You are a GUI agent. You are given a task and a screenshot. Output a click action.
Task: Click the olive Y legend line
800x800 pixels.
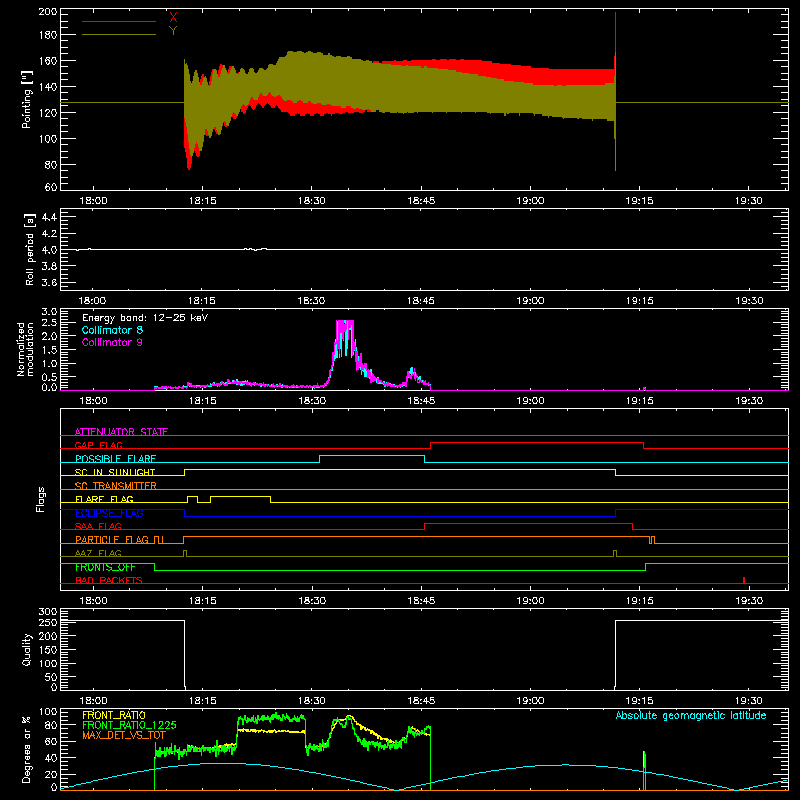[119, 35]
